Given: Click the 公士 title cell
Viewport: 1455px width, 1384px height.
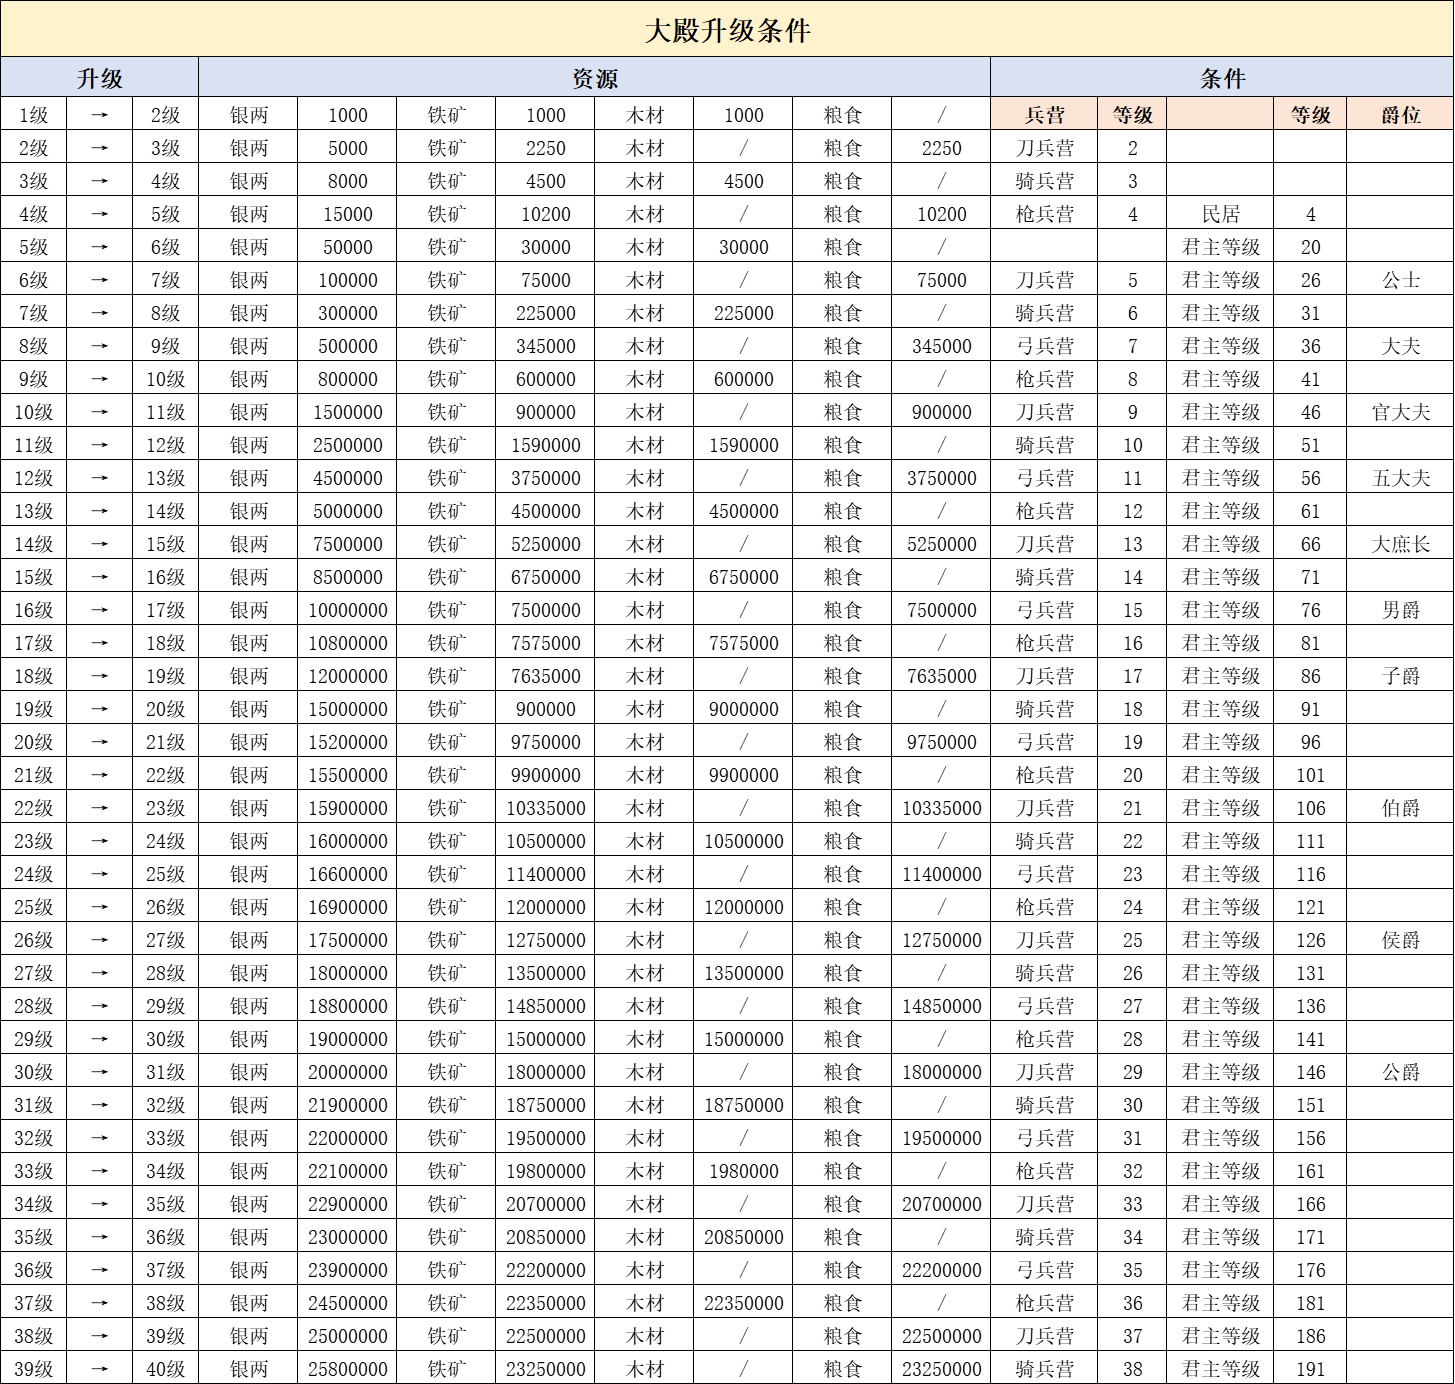Looking at the screenshot, I should click(x=1400, y=280).
